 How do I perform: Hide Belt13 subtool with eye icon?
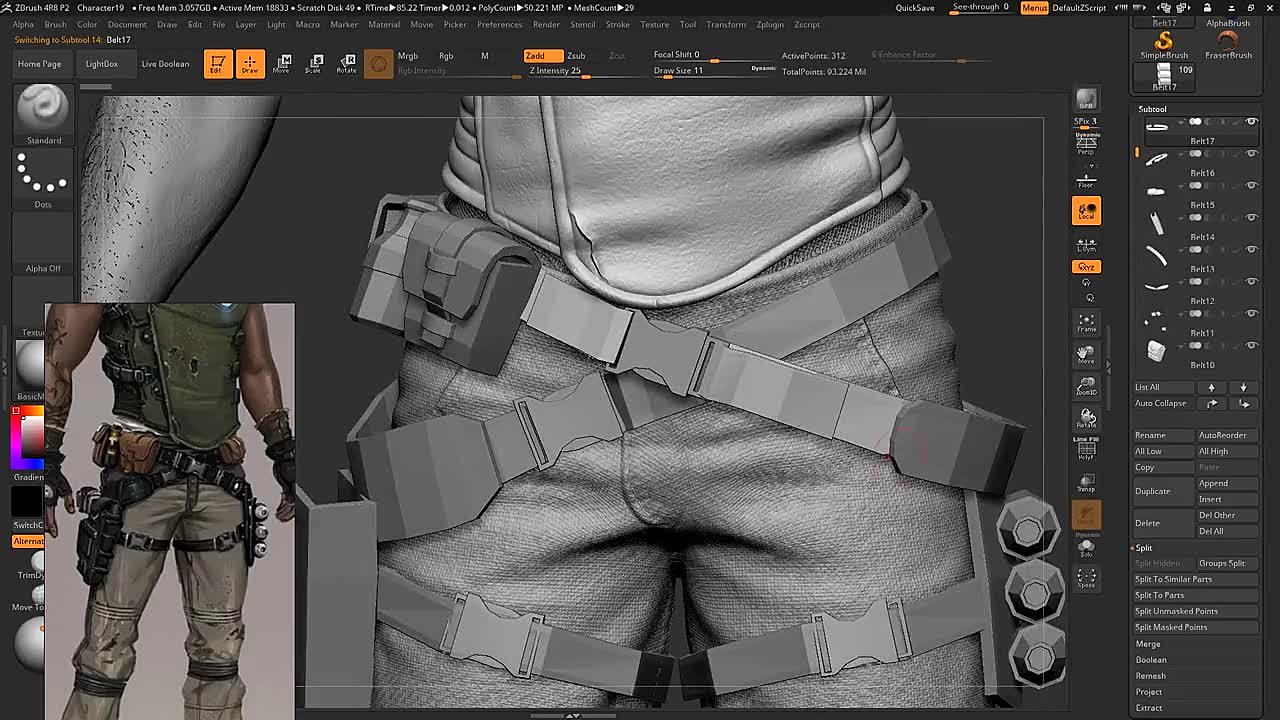point(1251,250)
